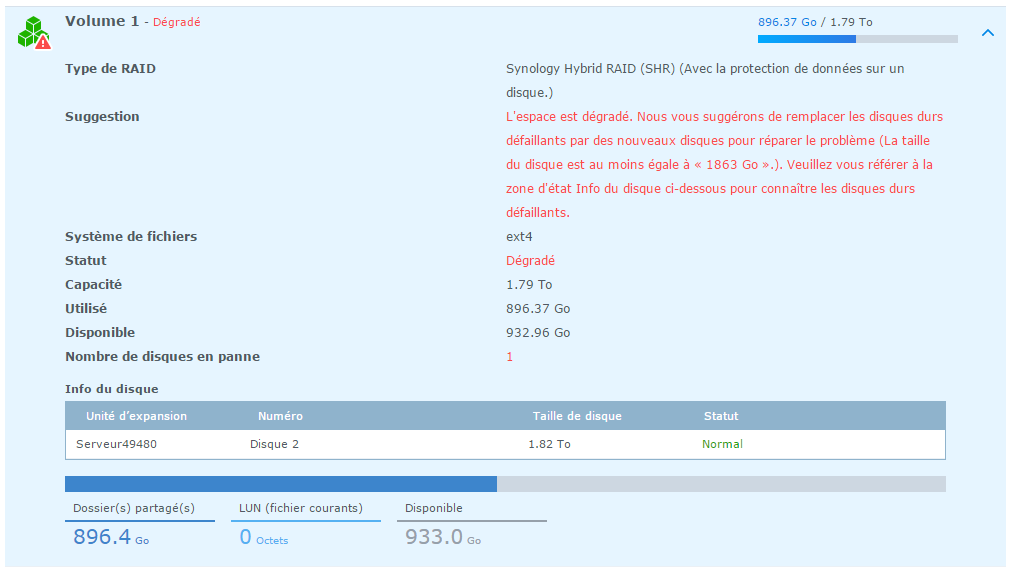This screenshot has height=581, width=1011.
Task: Click the green Normal status cell
Action: 722,444
